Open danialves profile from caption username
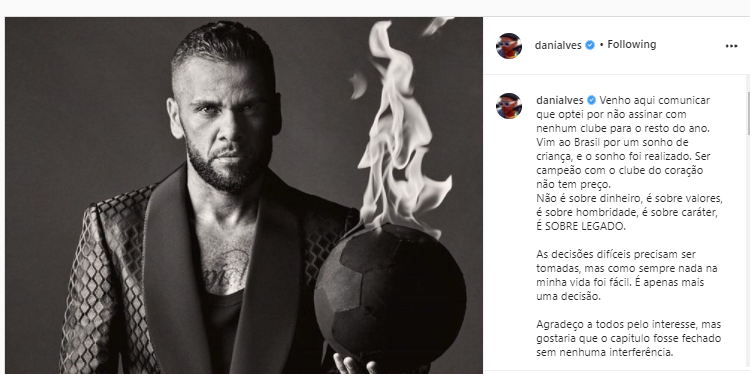 coord(560,100)
